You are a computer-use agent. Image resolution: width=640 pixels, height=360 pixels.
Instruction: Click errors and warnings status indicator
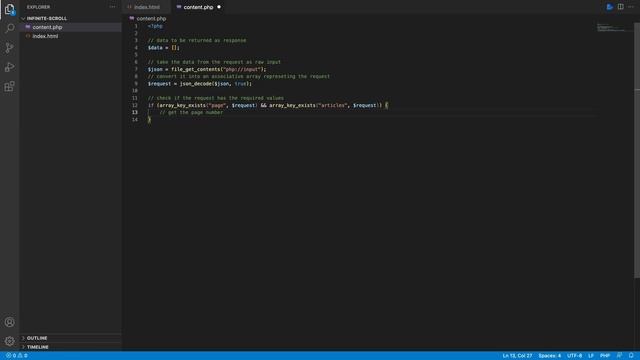tap(17, 356)
